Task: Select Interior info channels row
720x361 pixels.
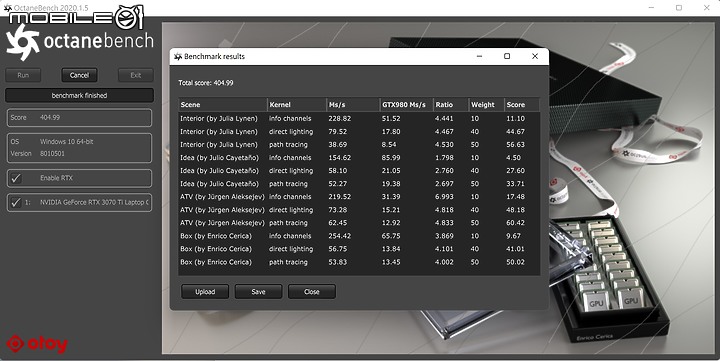Action: pyautogui.click(x=359, y=118)
